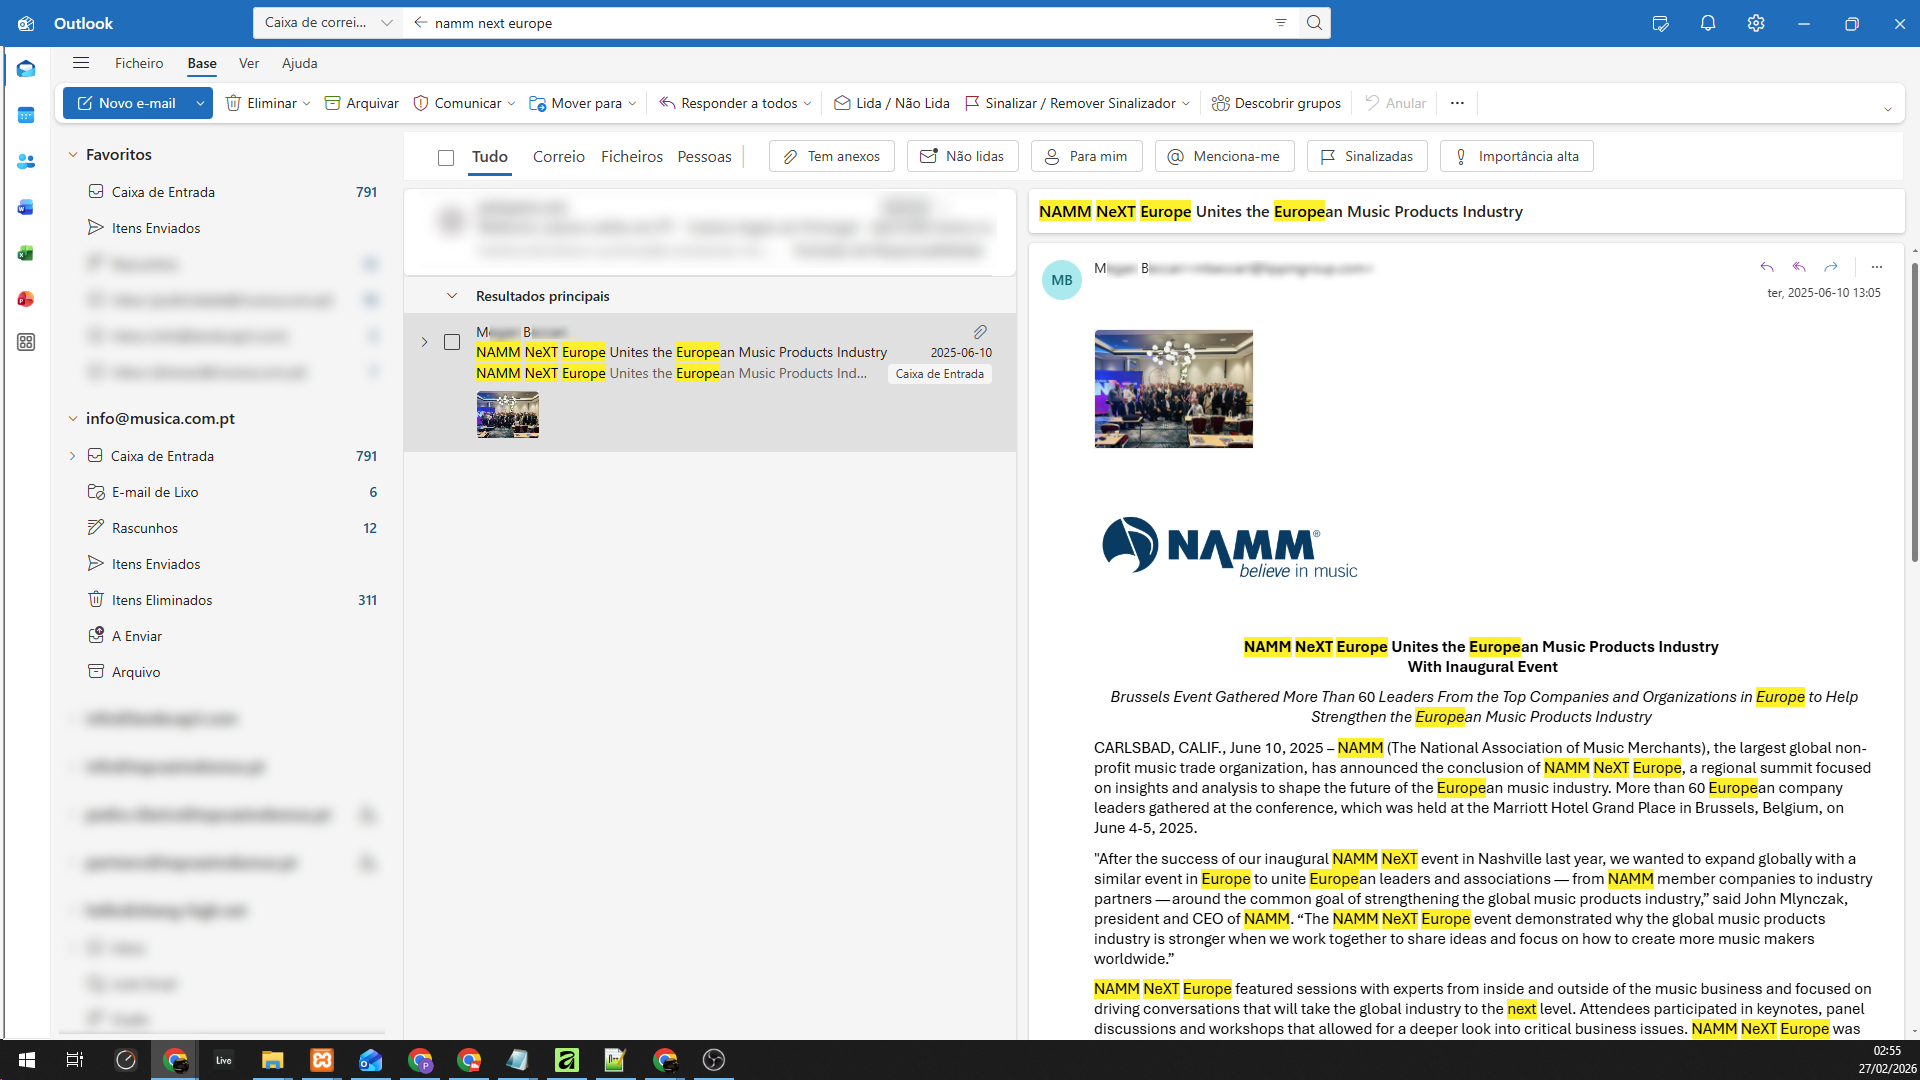Exit search using the back arrow
Image resolution: width=1920 pixels, height=1080 pixels.
pos(420,23)
